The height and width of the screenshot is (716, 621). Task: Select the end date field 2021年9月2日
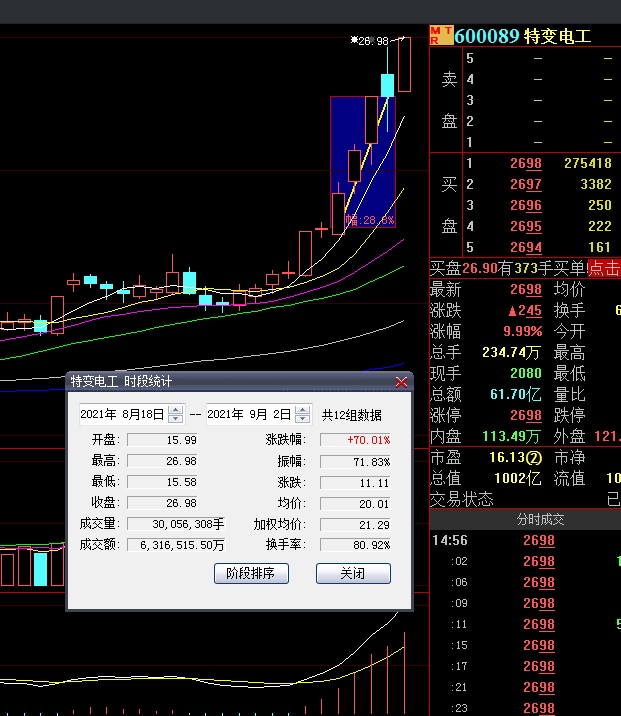249,414
